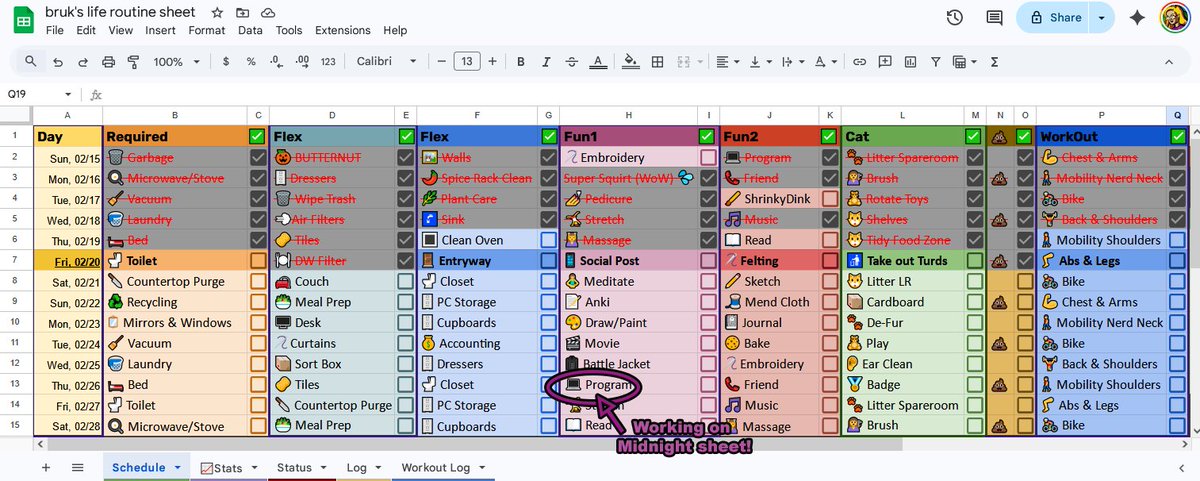This screenshot has width=1200, height=481.
Task: Open the text rotation dropdown
Action: click(x=824, y=61)
